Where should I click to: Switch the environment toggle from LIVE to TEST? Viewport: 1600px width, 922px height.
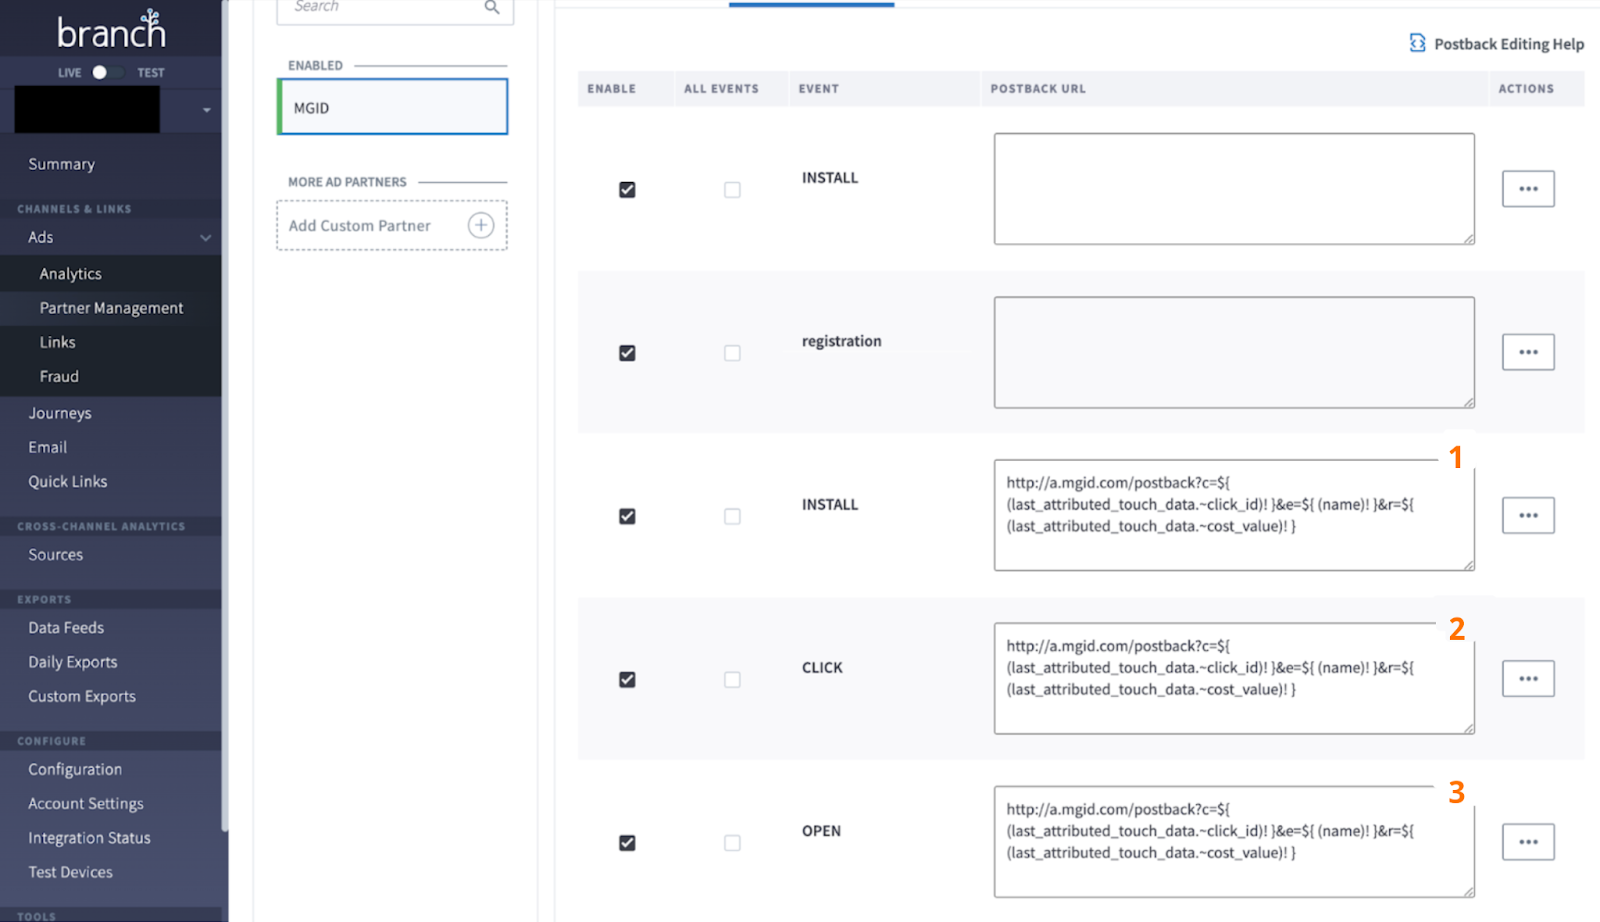tap(112, 72)
